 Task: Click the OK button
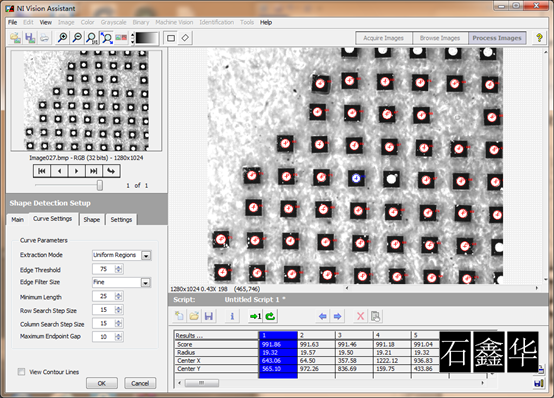(102, 383)
